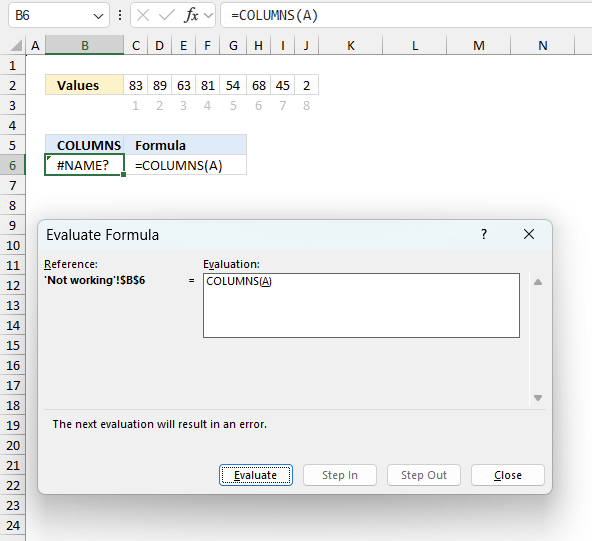Click scroll down arrow in Evaluation box
The image size is (592, 541).
pyautogui.click(x=538, y=398)
